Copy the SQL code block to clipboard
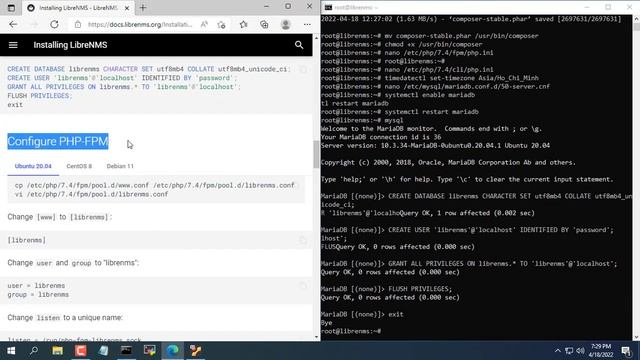This screenshot has height=360, width=640. (x=302, y=70)
